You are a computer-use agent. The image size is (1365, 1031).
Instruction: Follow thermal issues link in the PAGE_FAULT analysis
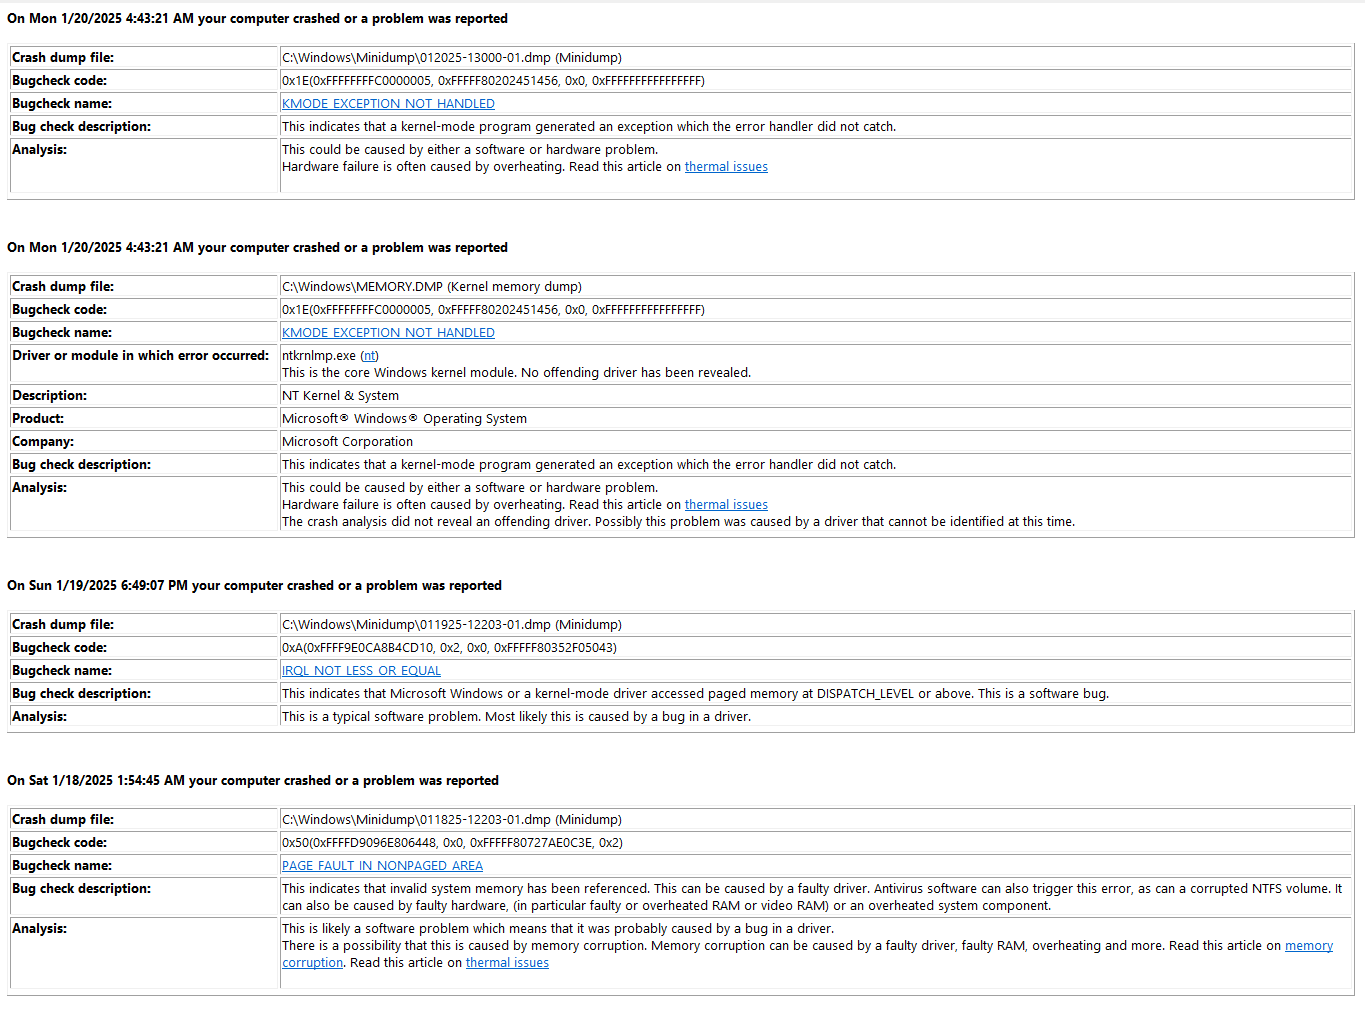coord(507,963)
